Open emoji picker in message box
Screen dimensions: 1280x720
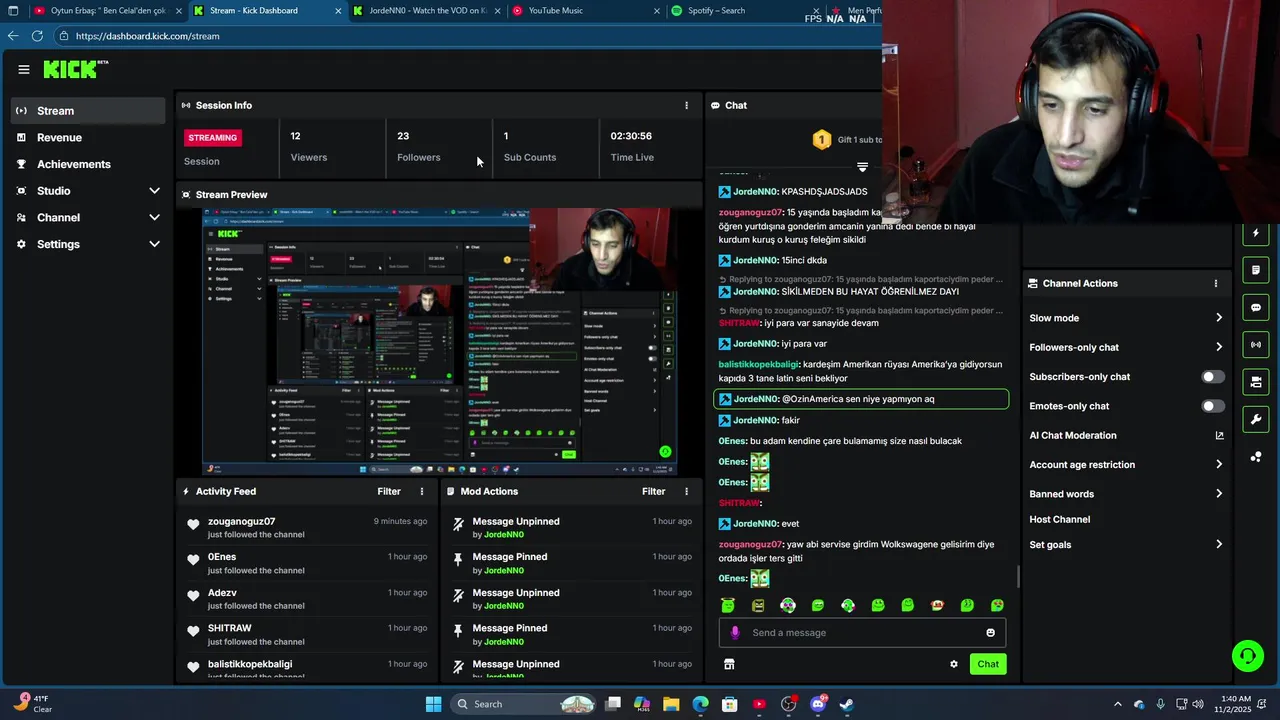click(991, 632)
